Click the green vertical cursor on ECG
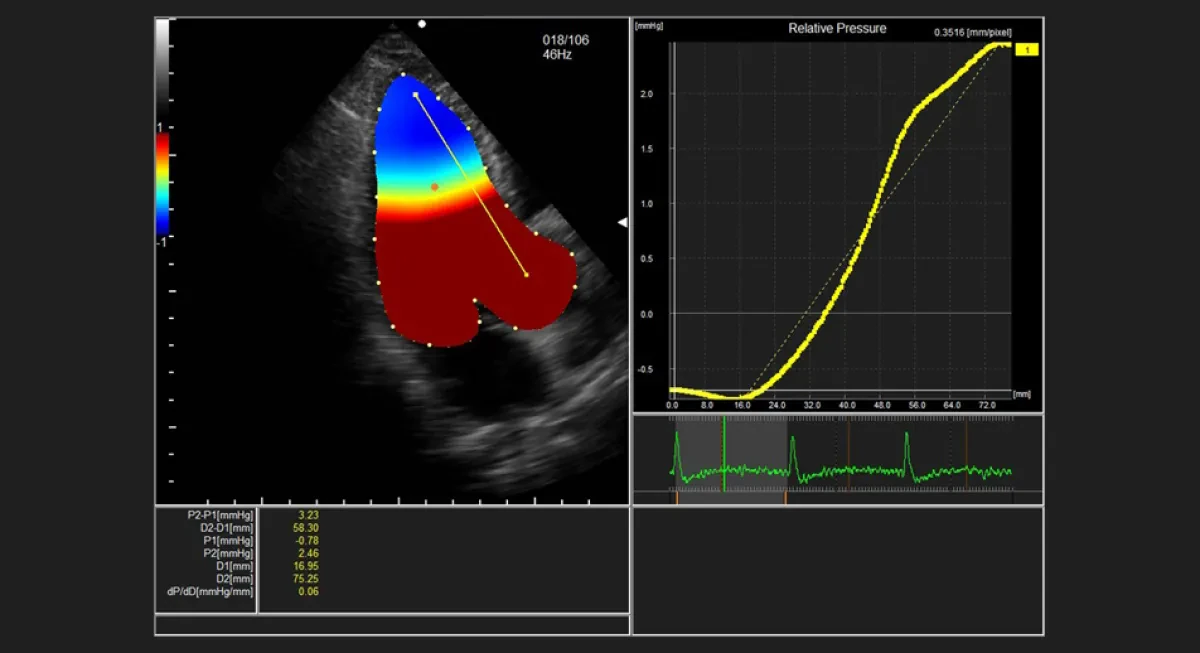1200x653 pixels. [x=723, y=454]
